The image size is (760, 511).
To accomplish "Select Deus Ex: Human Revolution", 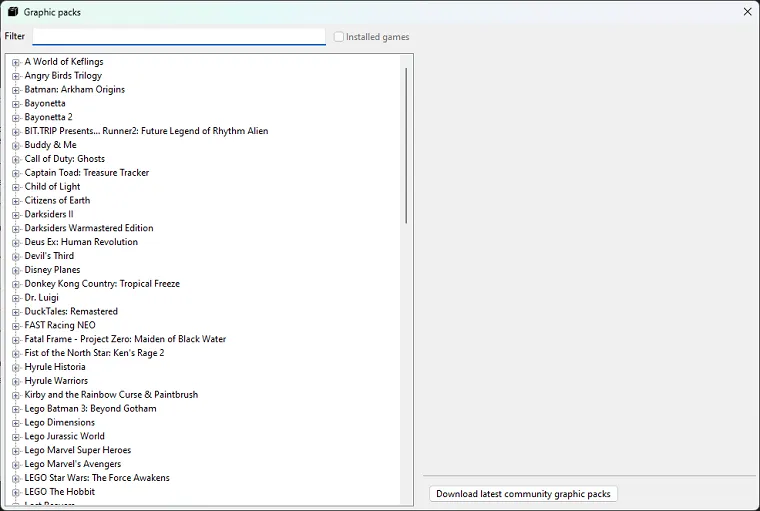I will (x=81, y=242).
